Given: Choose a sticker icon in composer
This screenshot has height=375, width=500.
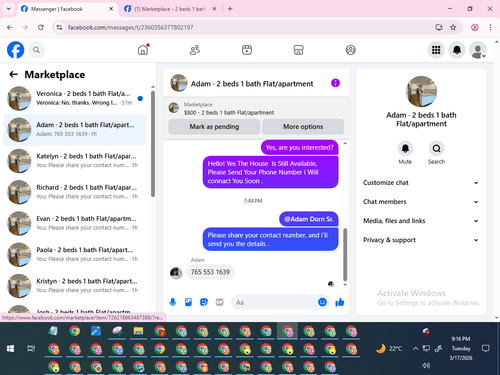Looking at the screenshot, I should coord(204,302).
